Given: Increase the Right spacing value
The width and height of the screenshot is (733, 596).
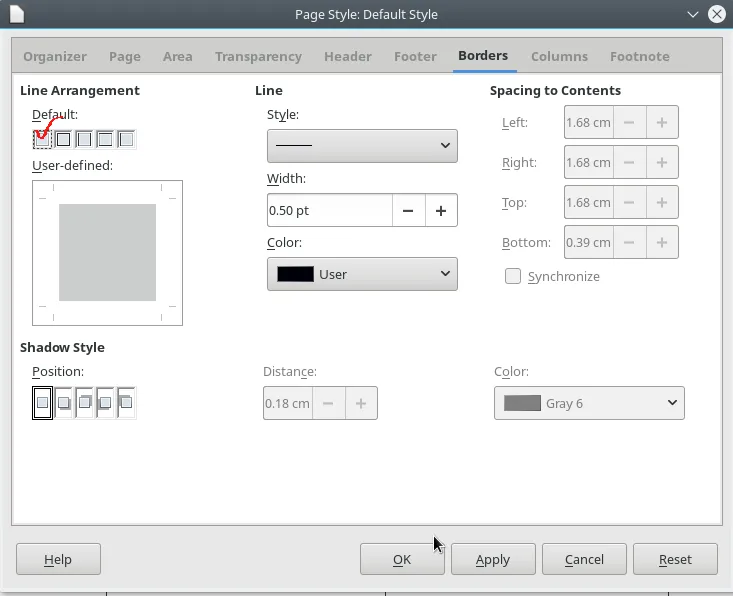Looking at the screenshot, I should pyautogui.click(x=662, y=162).
